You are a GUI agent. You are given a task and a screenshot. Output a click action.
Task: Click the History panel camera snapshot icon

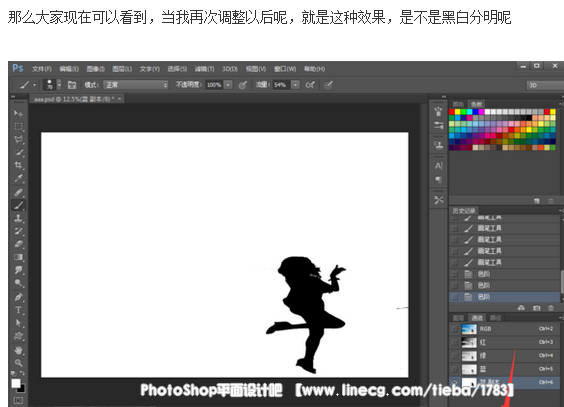click(537, 308)
